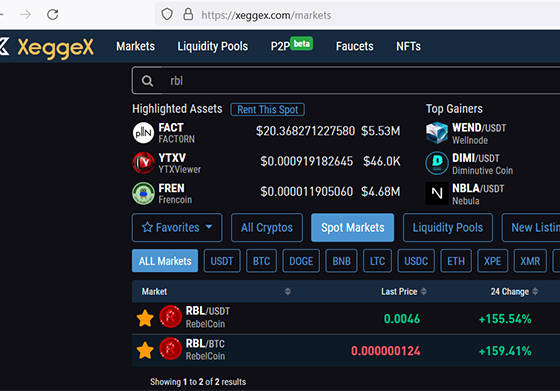Click the site padlock icon

[x=188, y=15]
